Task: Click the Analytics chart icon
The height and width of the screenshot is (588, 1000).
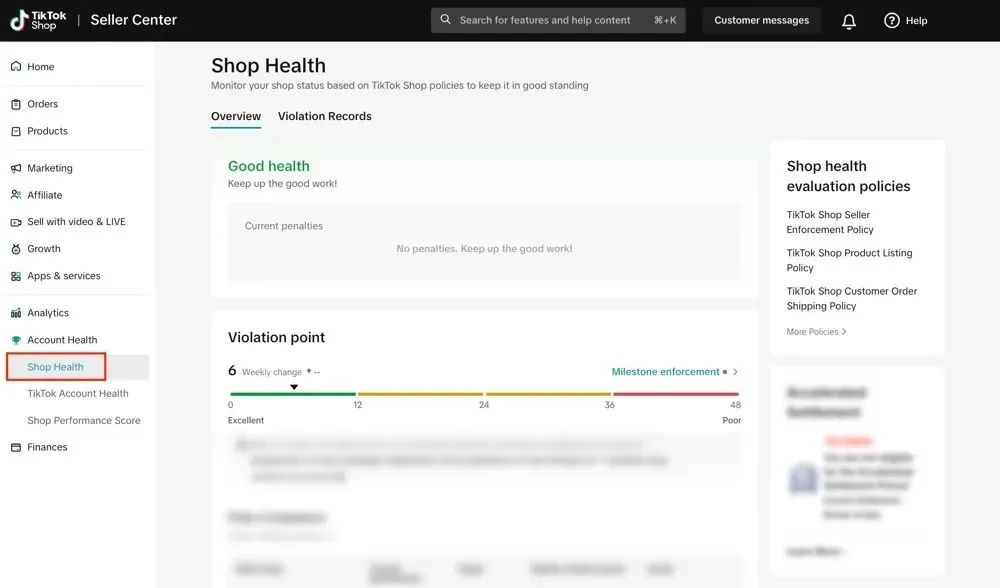Action: [16, 313]
